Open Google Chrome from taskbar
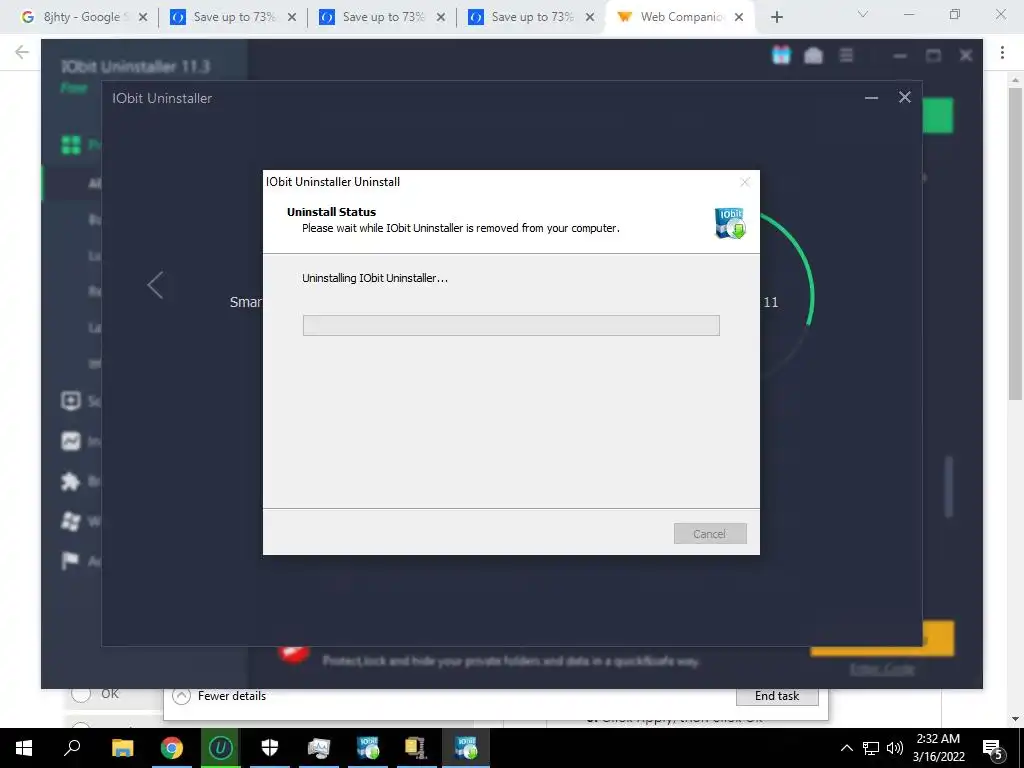 click(x=171, y=748)
